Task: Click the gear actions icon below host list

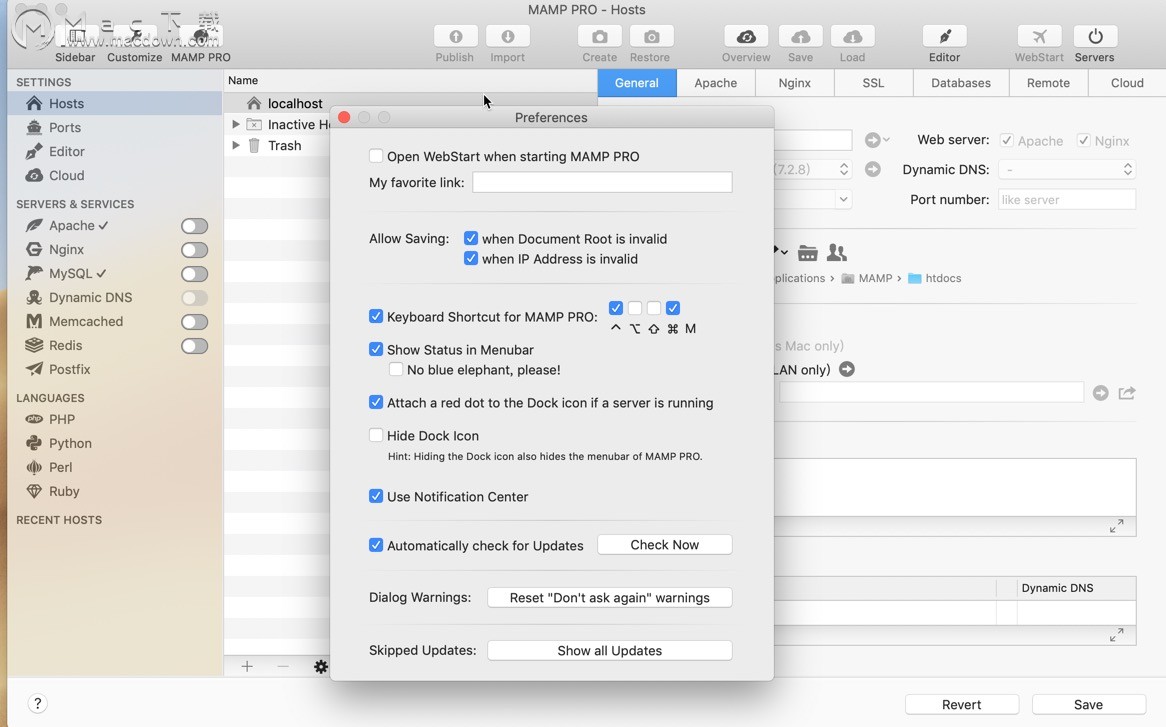Action: tap(321, 666)
